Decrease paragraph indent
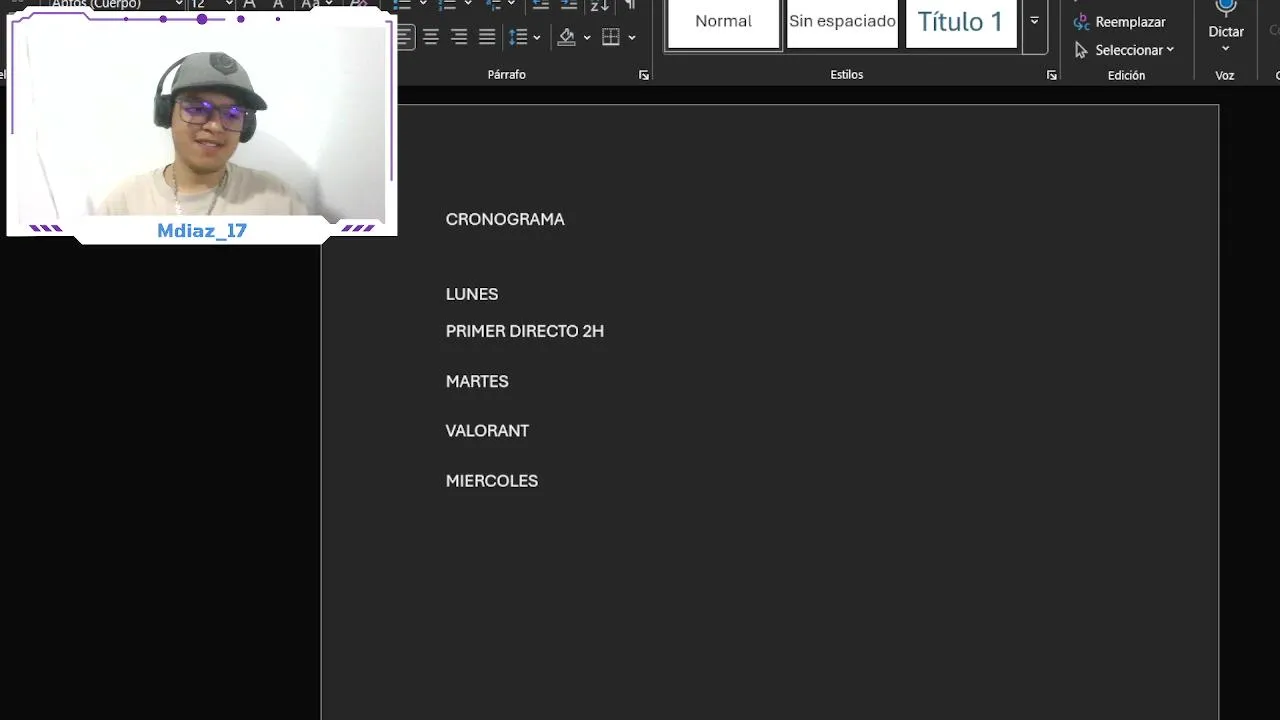The height and width of the screenshot is (720, 1280). click(x=540, y=5)
